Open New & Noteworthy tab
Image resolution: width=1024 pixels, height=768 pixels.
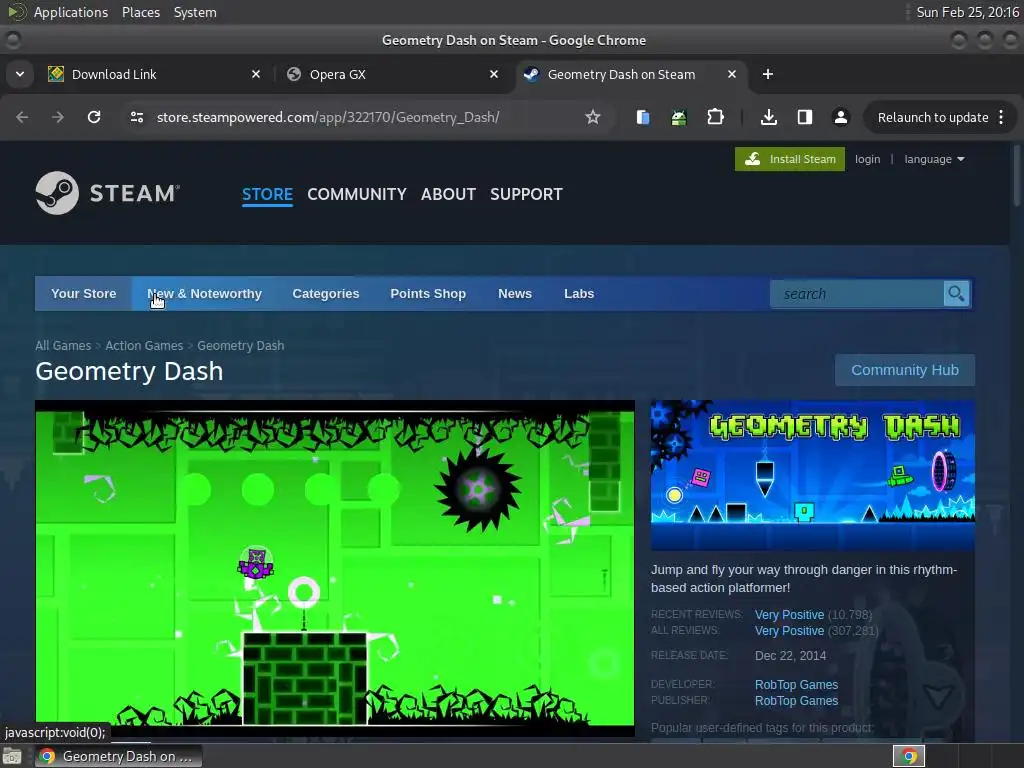204,294
